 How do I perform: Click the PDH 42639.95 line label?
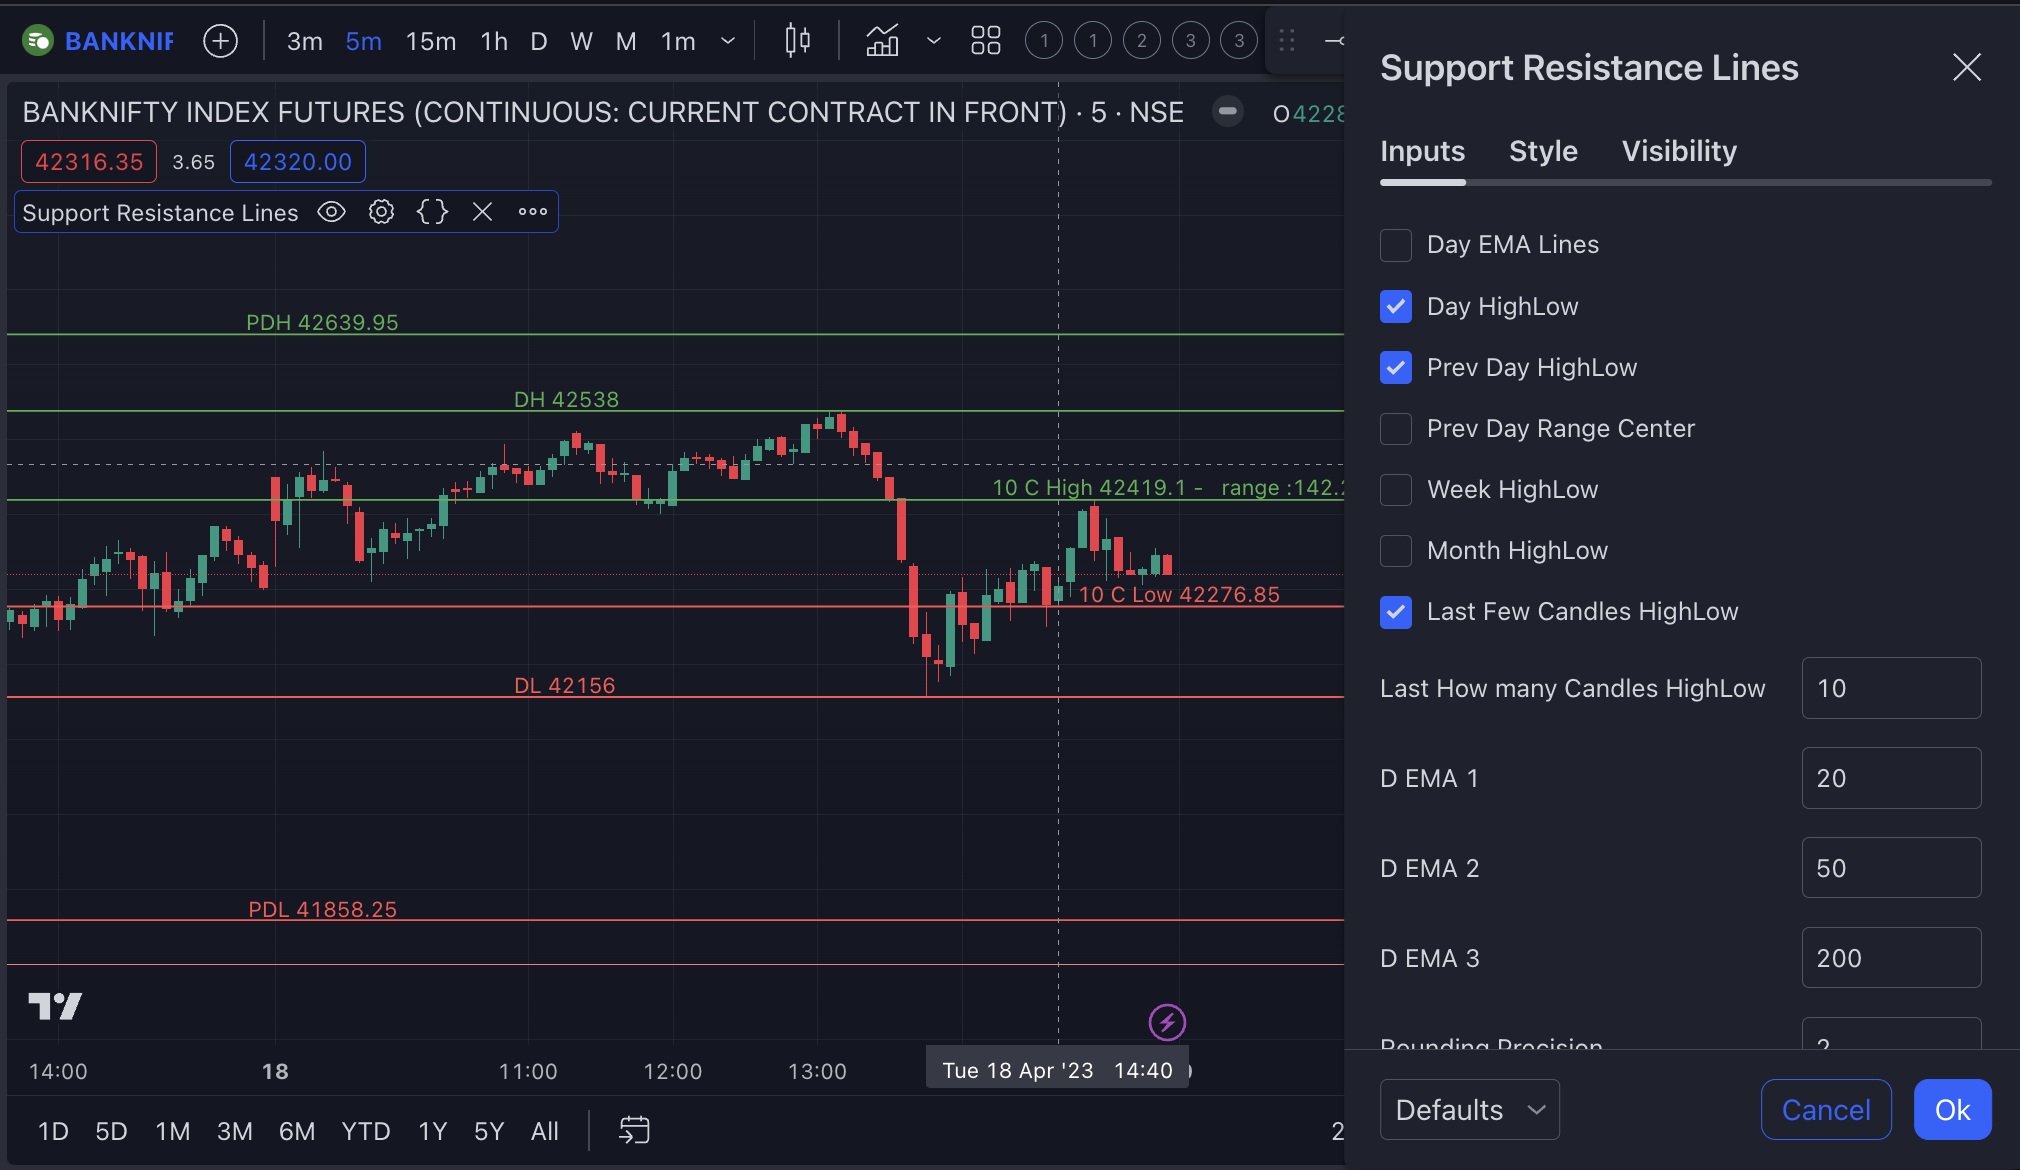(x=322, y=322)
